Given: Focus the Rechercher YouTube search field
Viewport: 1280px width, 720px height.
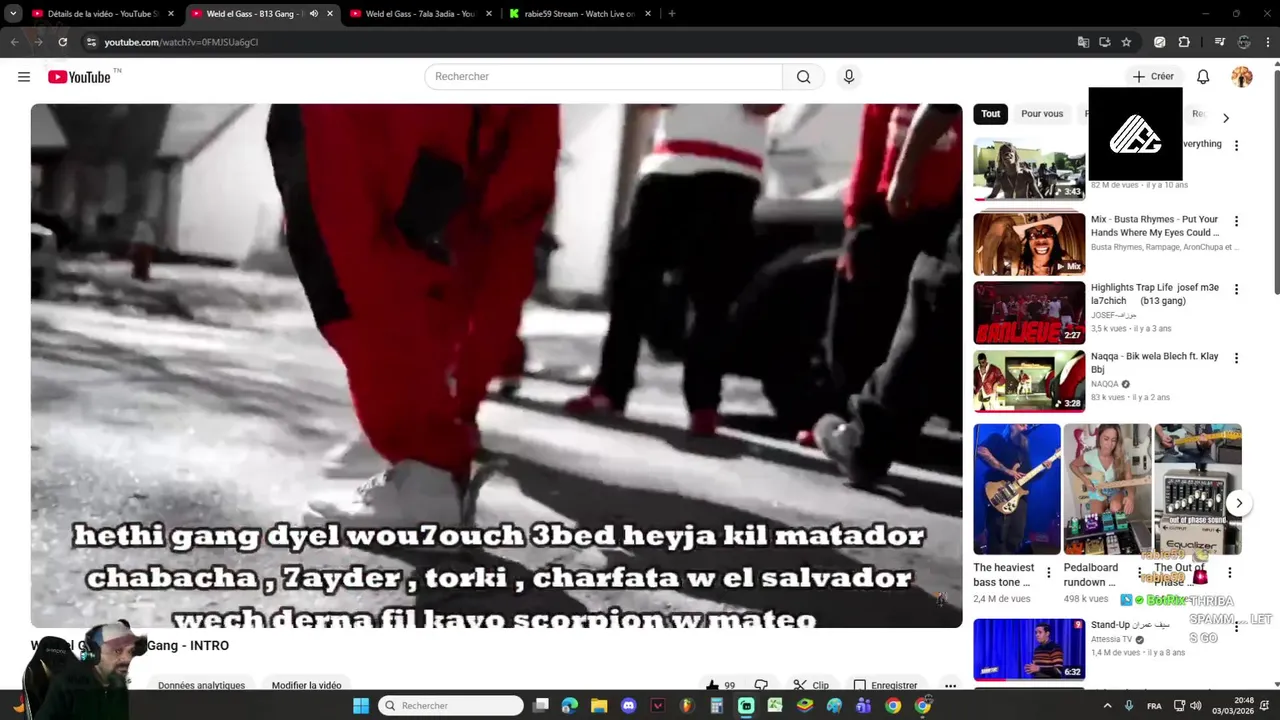Looking at the screenshot, I should click(604, 77).
